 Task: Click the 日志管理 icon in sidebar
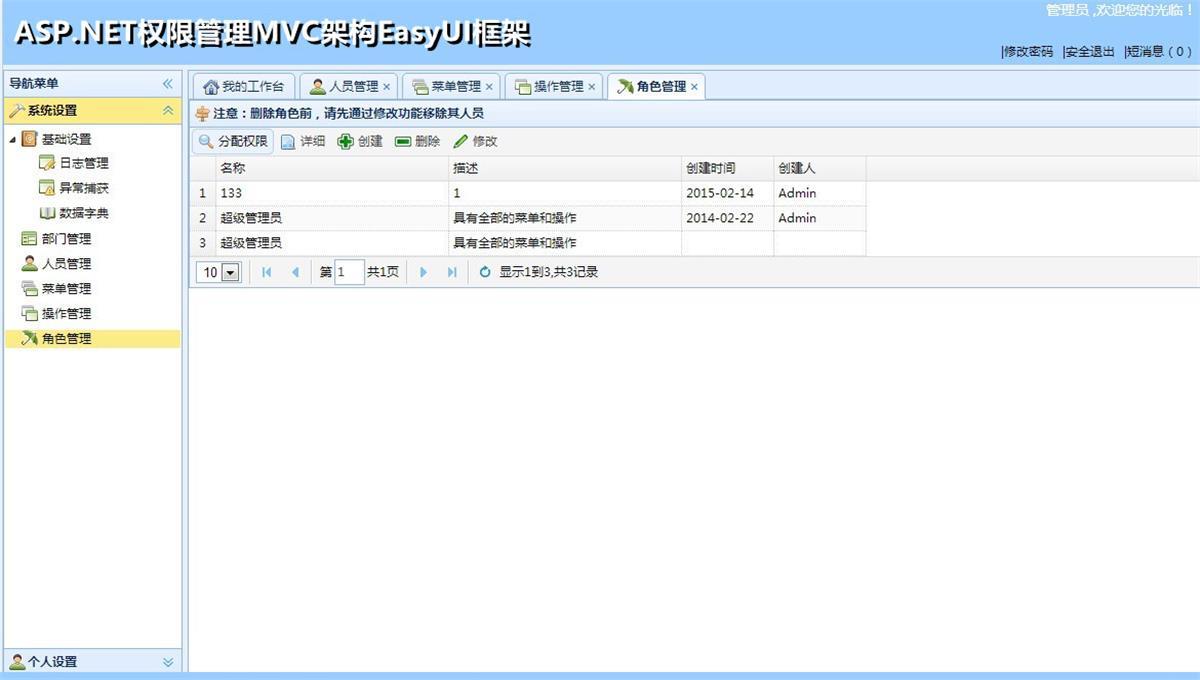(x=46, y=163)
